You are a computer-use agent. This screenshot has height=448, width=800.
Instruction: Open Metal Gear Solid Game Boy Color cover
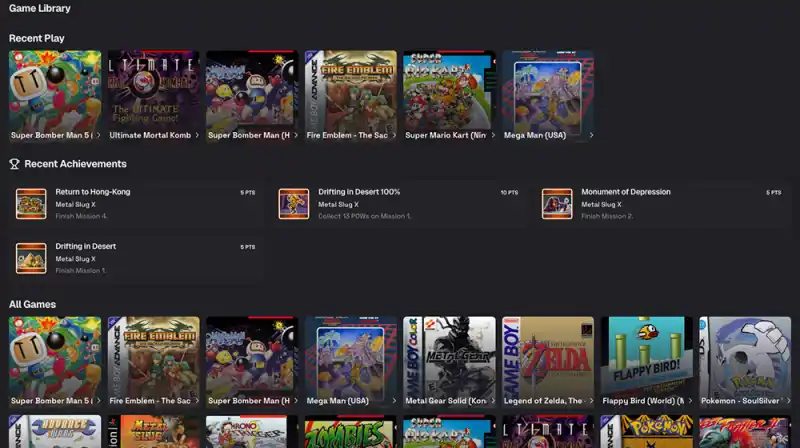pyautogui.click(x=449, y=362)
